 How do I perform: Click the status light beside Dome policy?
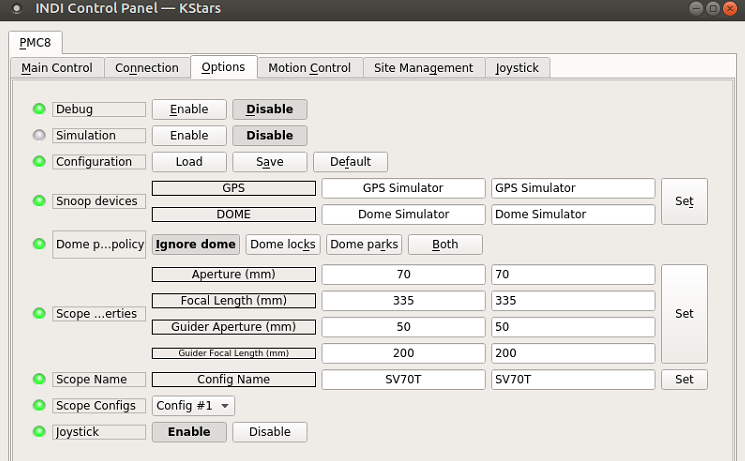39,244
